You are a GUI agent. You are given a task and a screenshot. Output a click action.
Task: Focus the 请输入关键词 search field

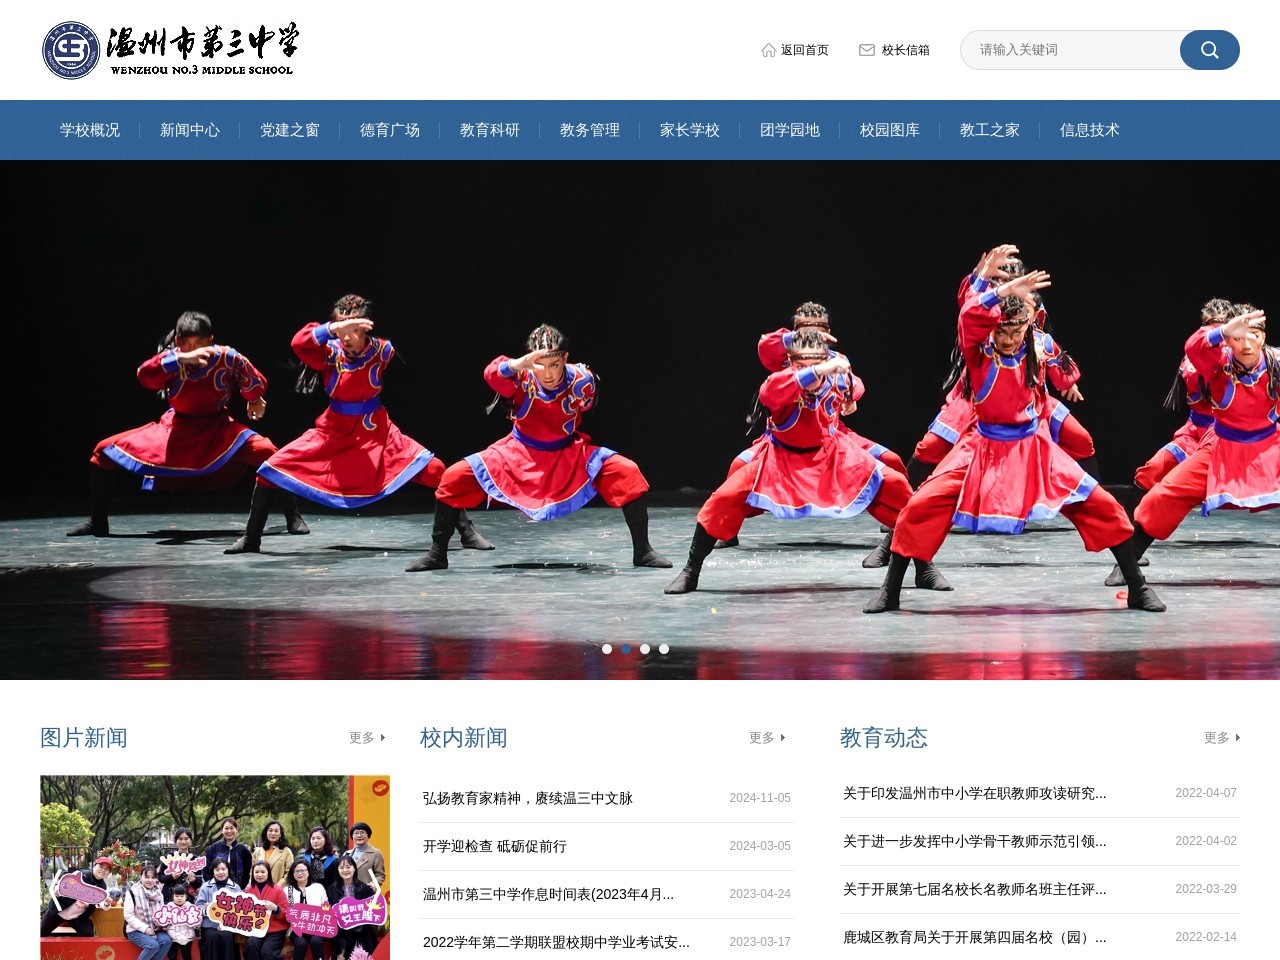pos(1070,50)
